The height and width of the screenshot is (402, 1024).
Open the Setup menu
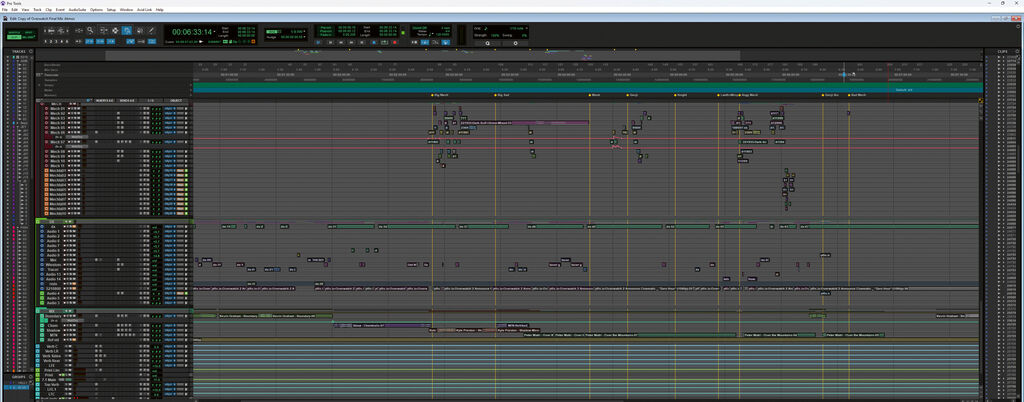click(x=112, y=9)
